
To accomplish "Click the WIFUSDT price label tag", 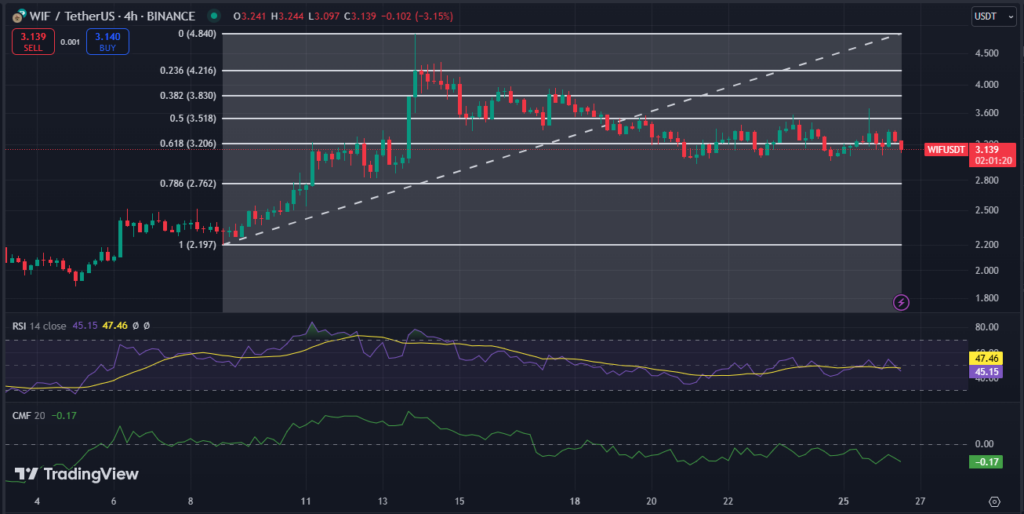I will point(946,150).
